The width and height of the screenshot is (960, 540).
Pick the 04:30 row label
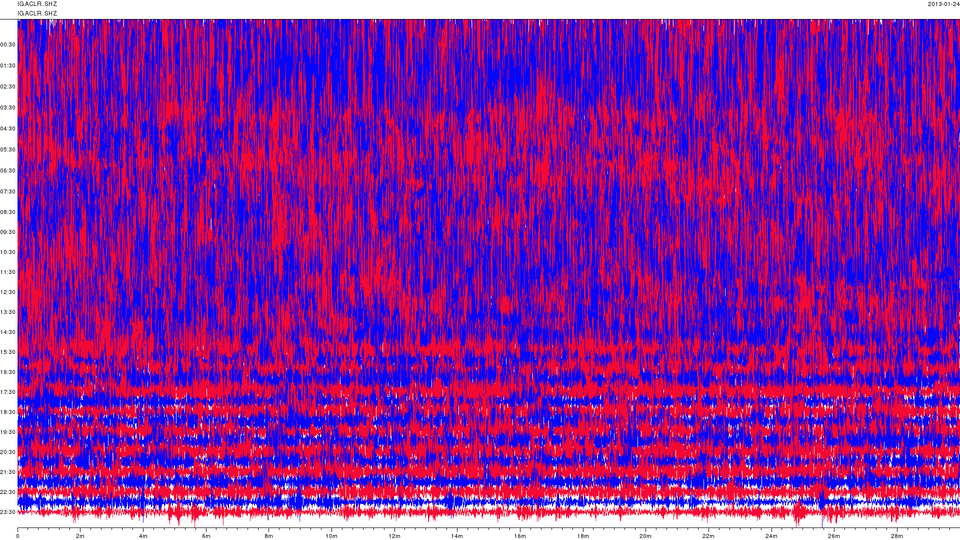(x=7, y=129)
